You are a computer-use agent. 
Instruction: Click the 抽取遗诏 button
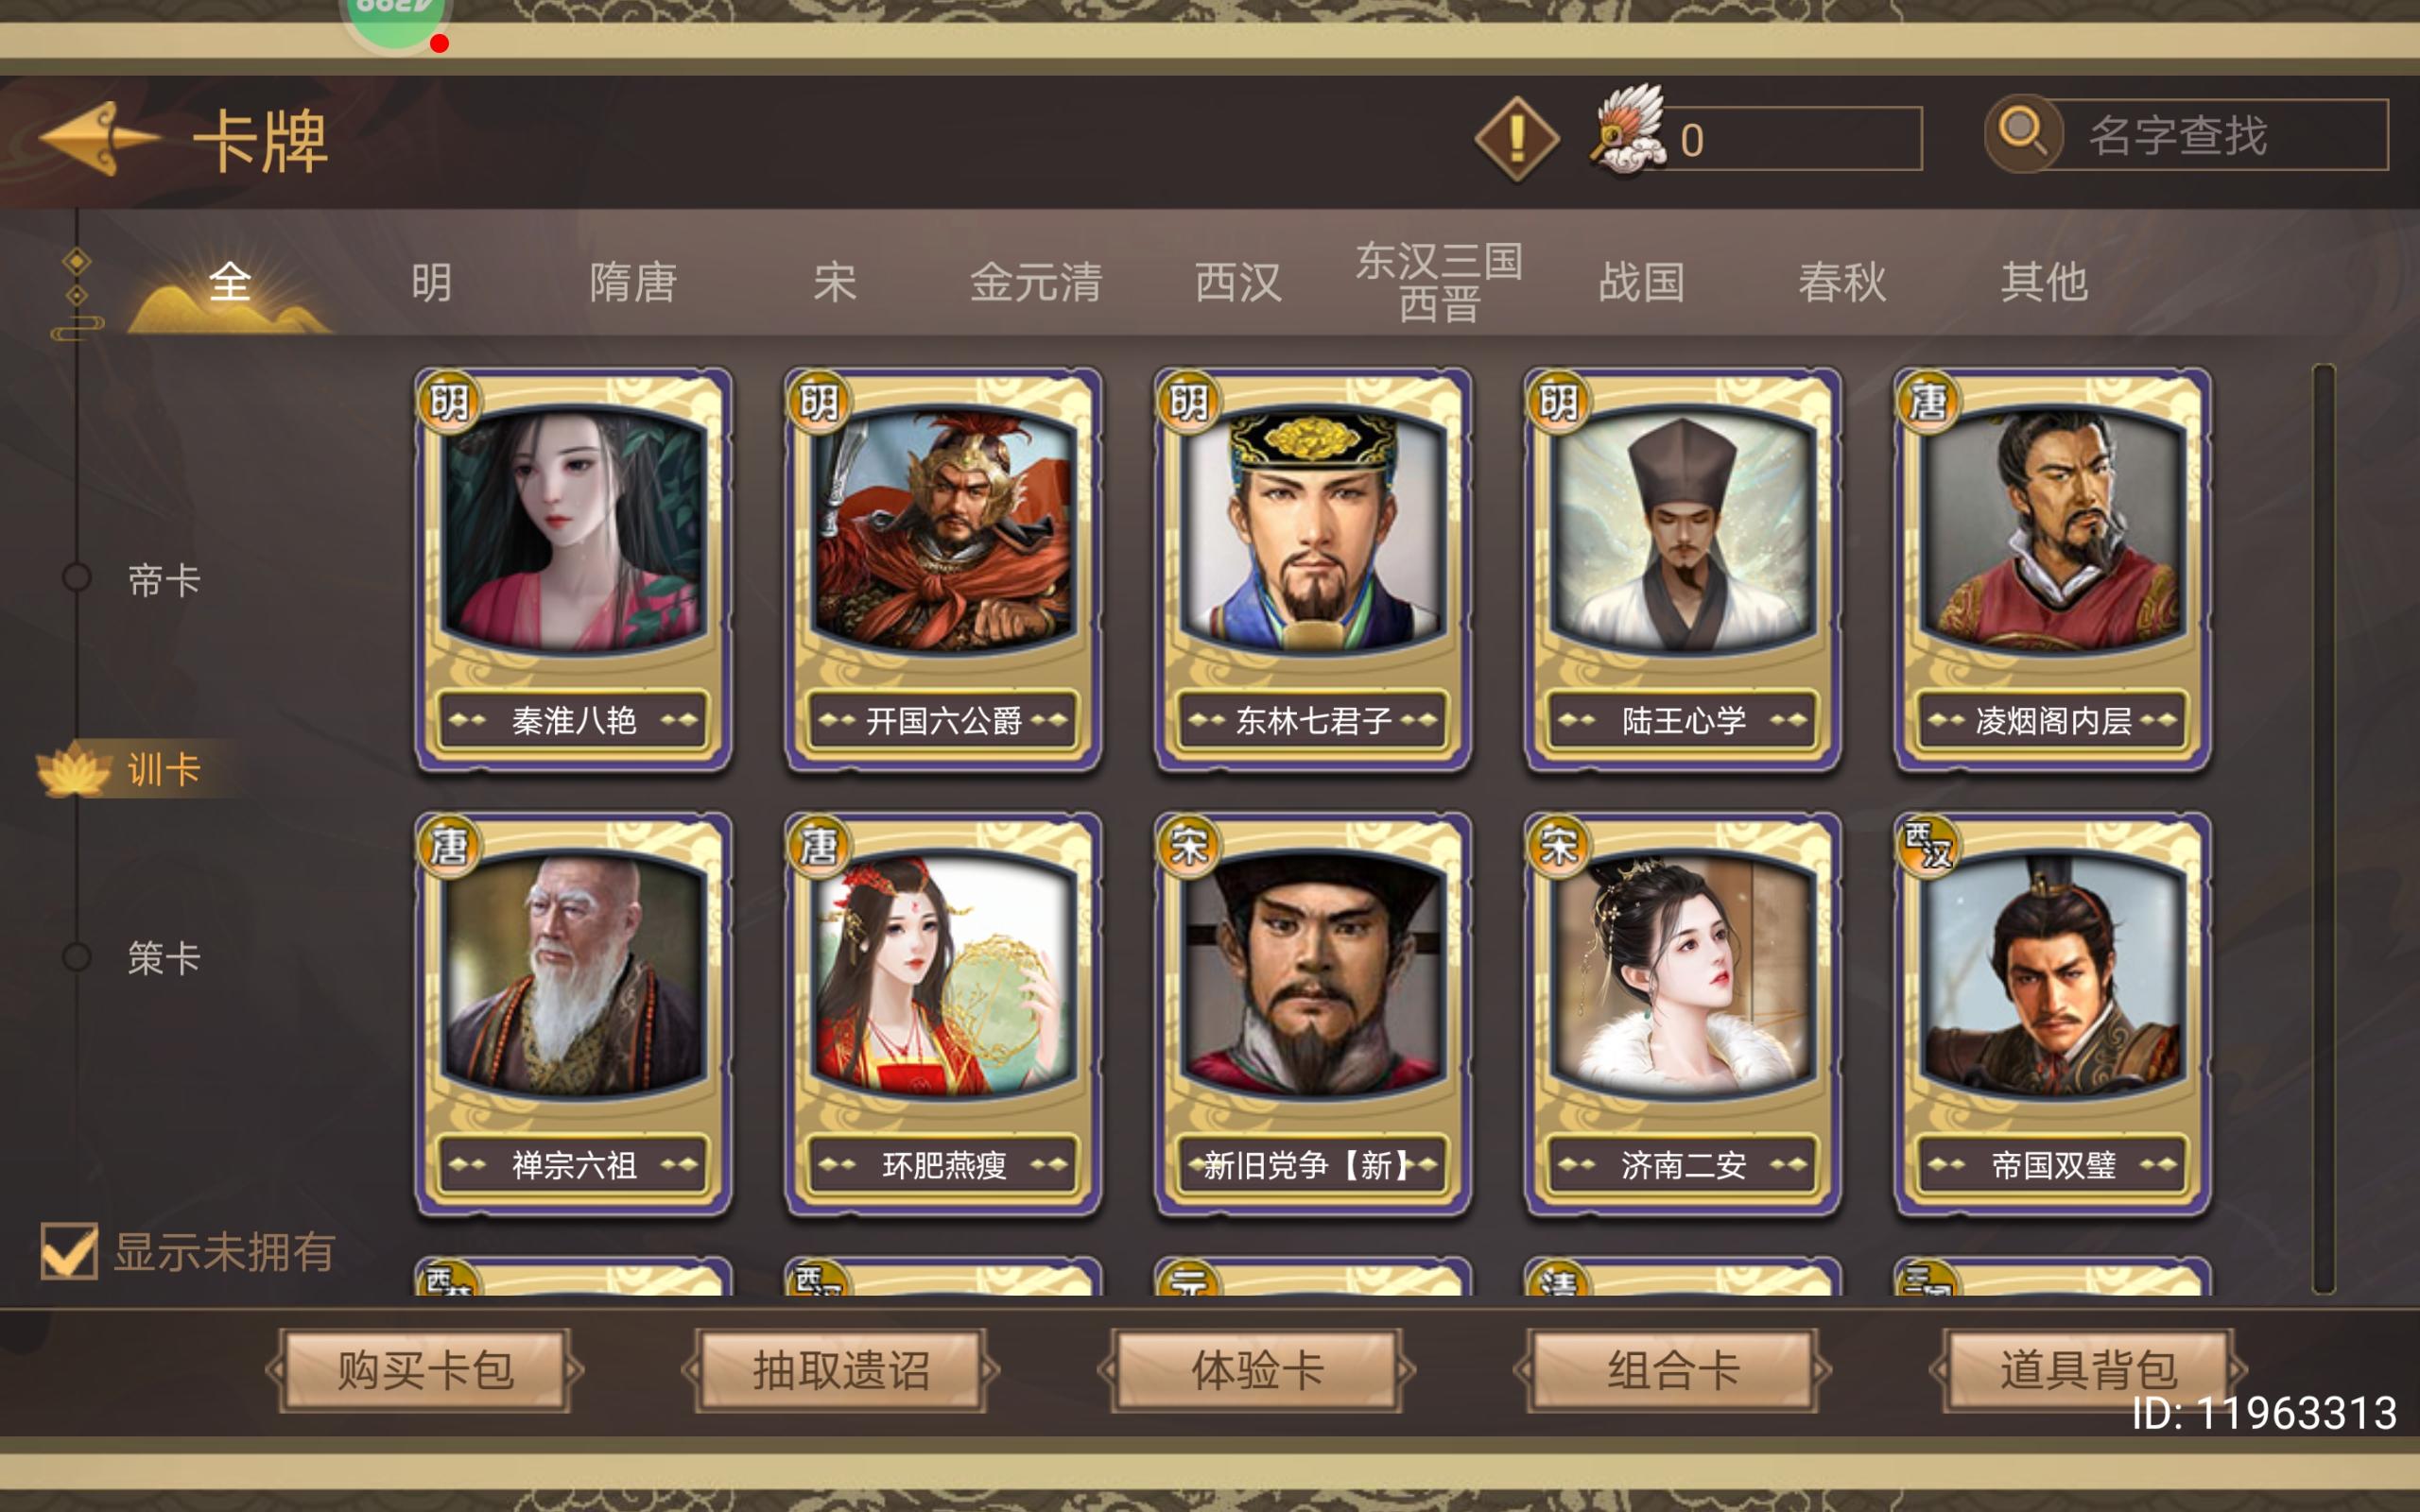[x=841, y=1370]
